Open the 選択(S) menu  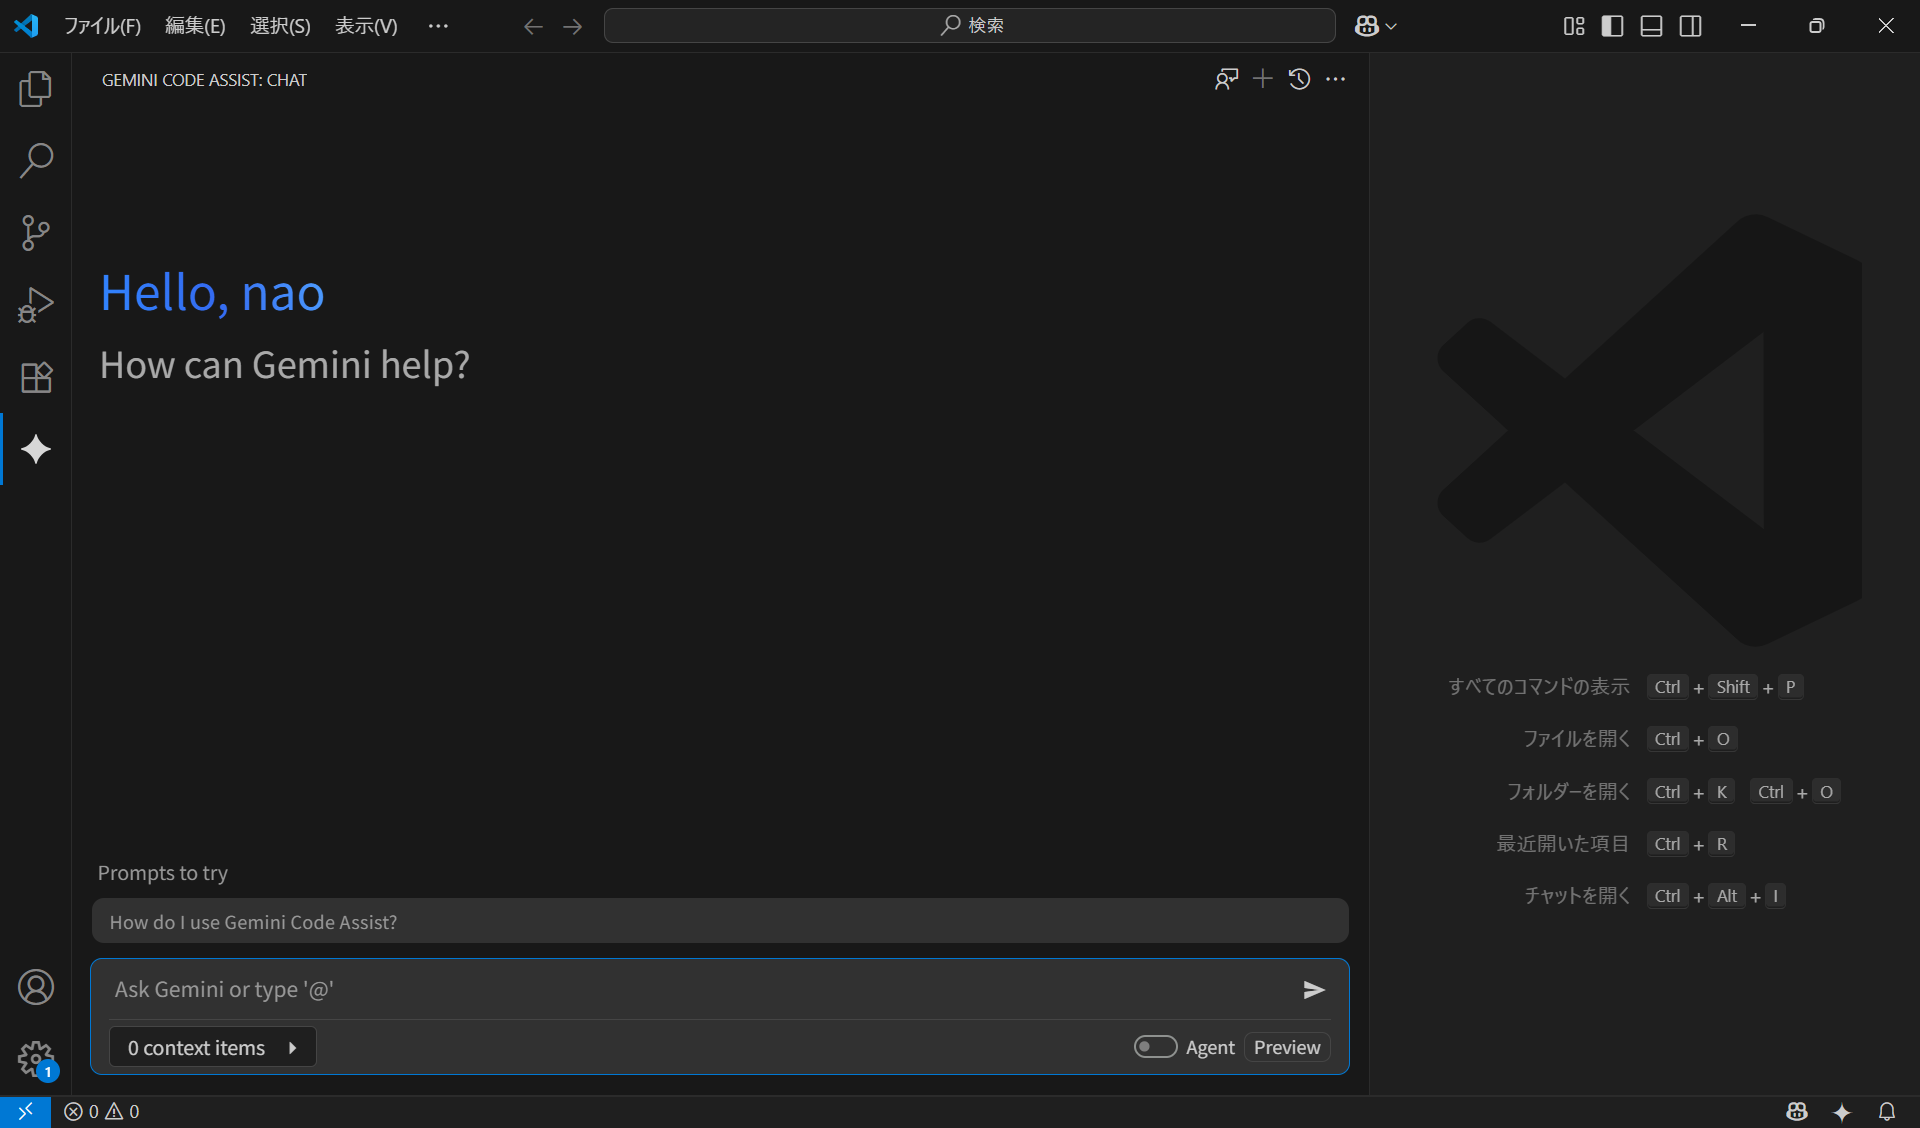click(x=280, y=26)
